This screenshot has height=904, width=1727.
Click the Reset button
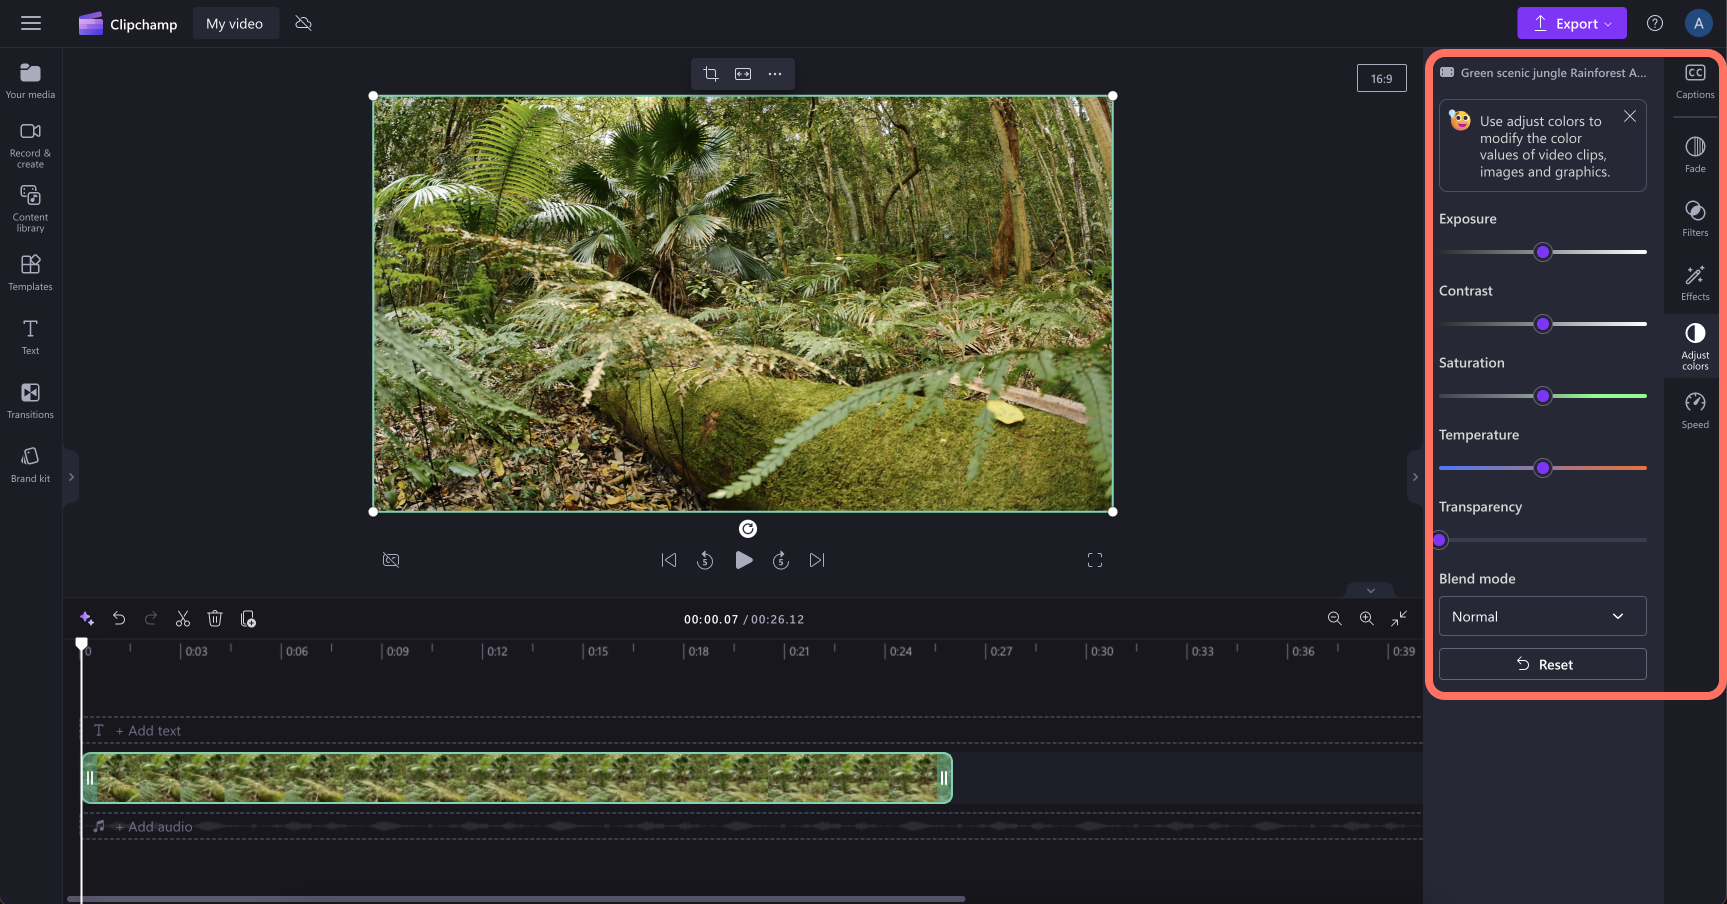pos(1542,663)
